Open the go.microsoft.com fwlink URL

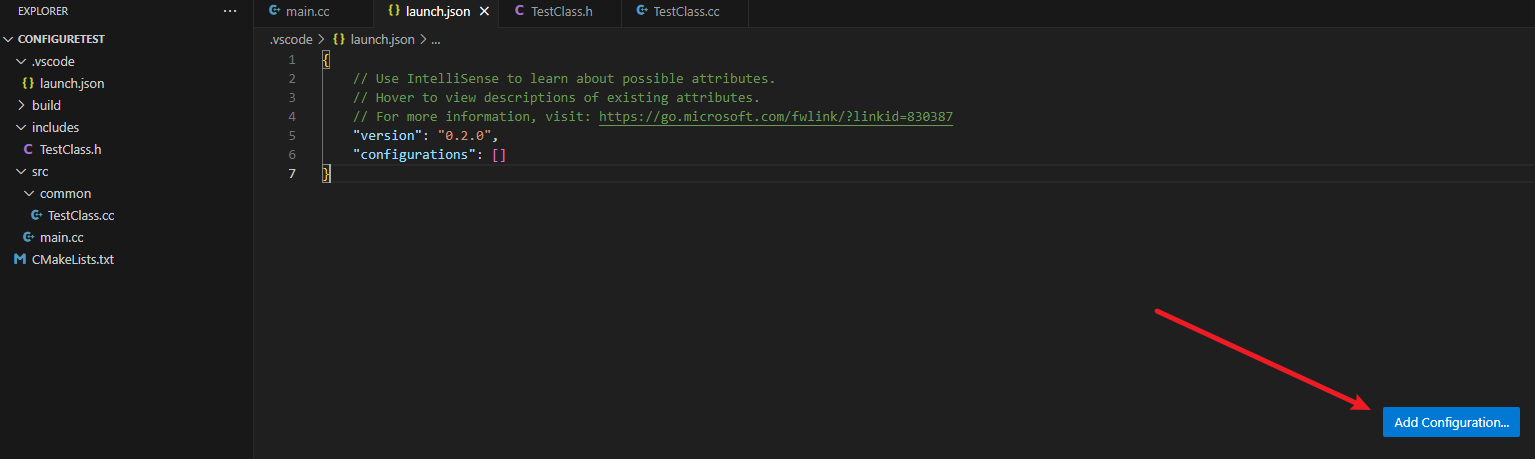tap(776, 117)
